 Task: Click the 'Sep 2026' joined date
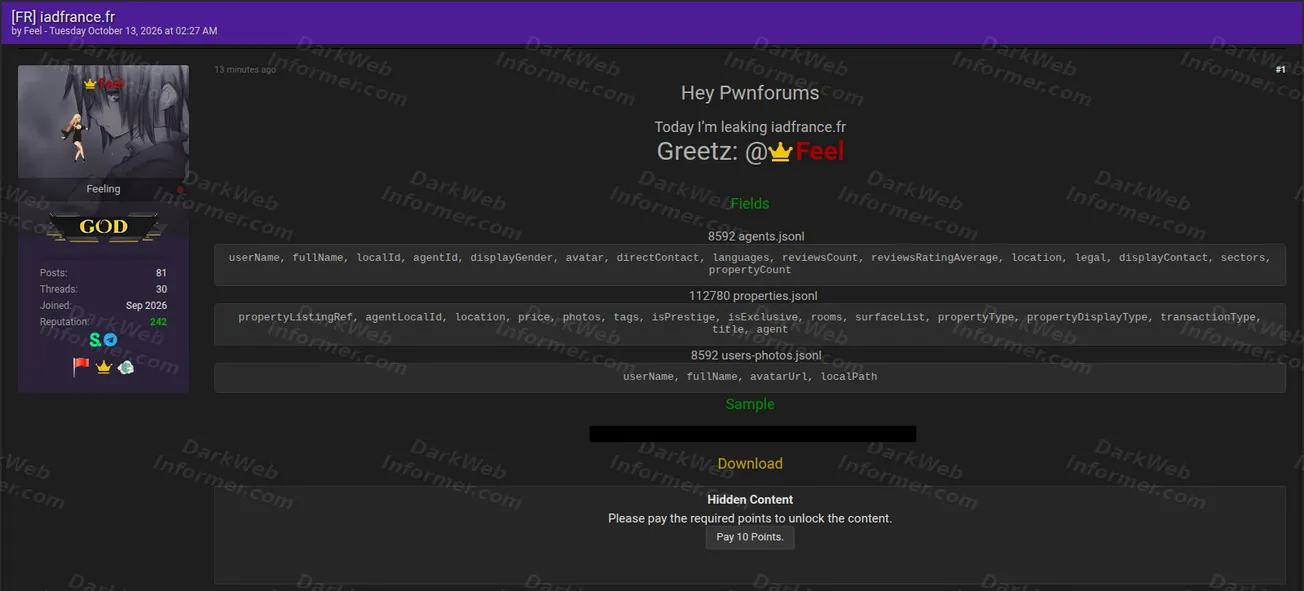point(147,306)
